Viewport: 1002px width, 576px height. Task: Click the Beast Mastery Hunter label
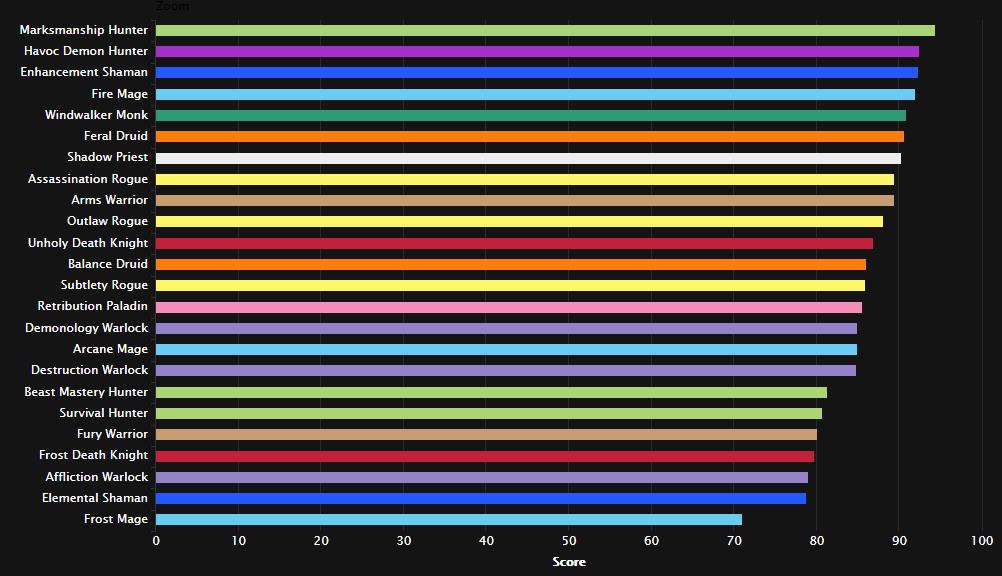[x=86, y=392]
